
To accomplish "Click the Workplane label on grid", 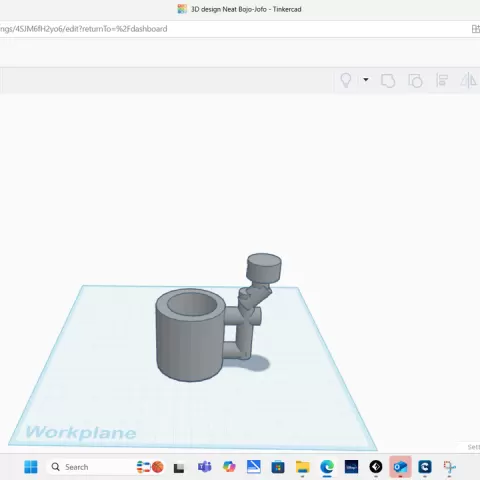I will pyautogui.click(x=81, y=432).
